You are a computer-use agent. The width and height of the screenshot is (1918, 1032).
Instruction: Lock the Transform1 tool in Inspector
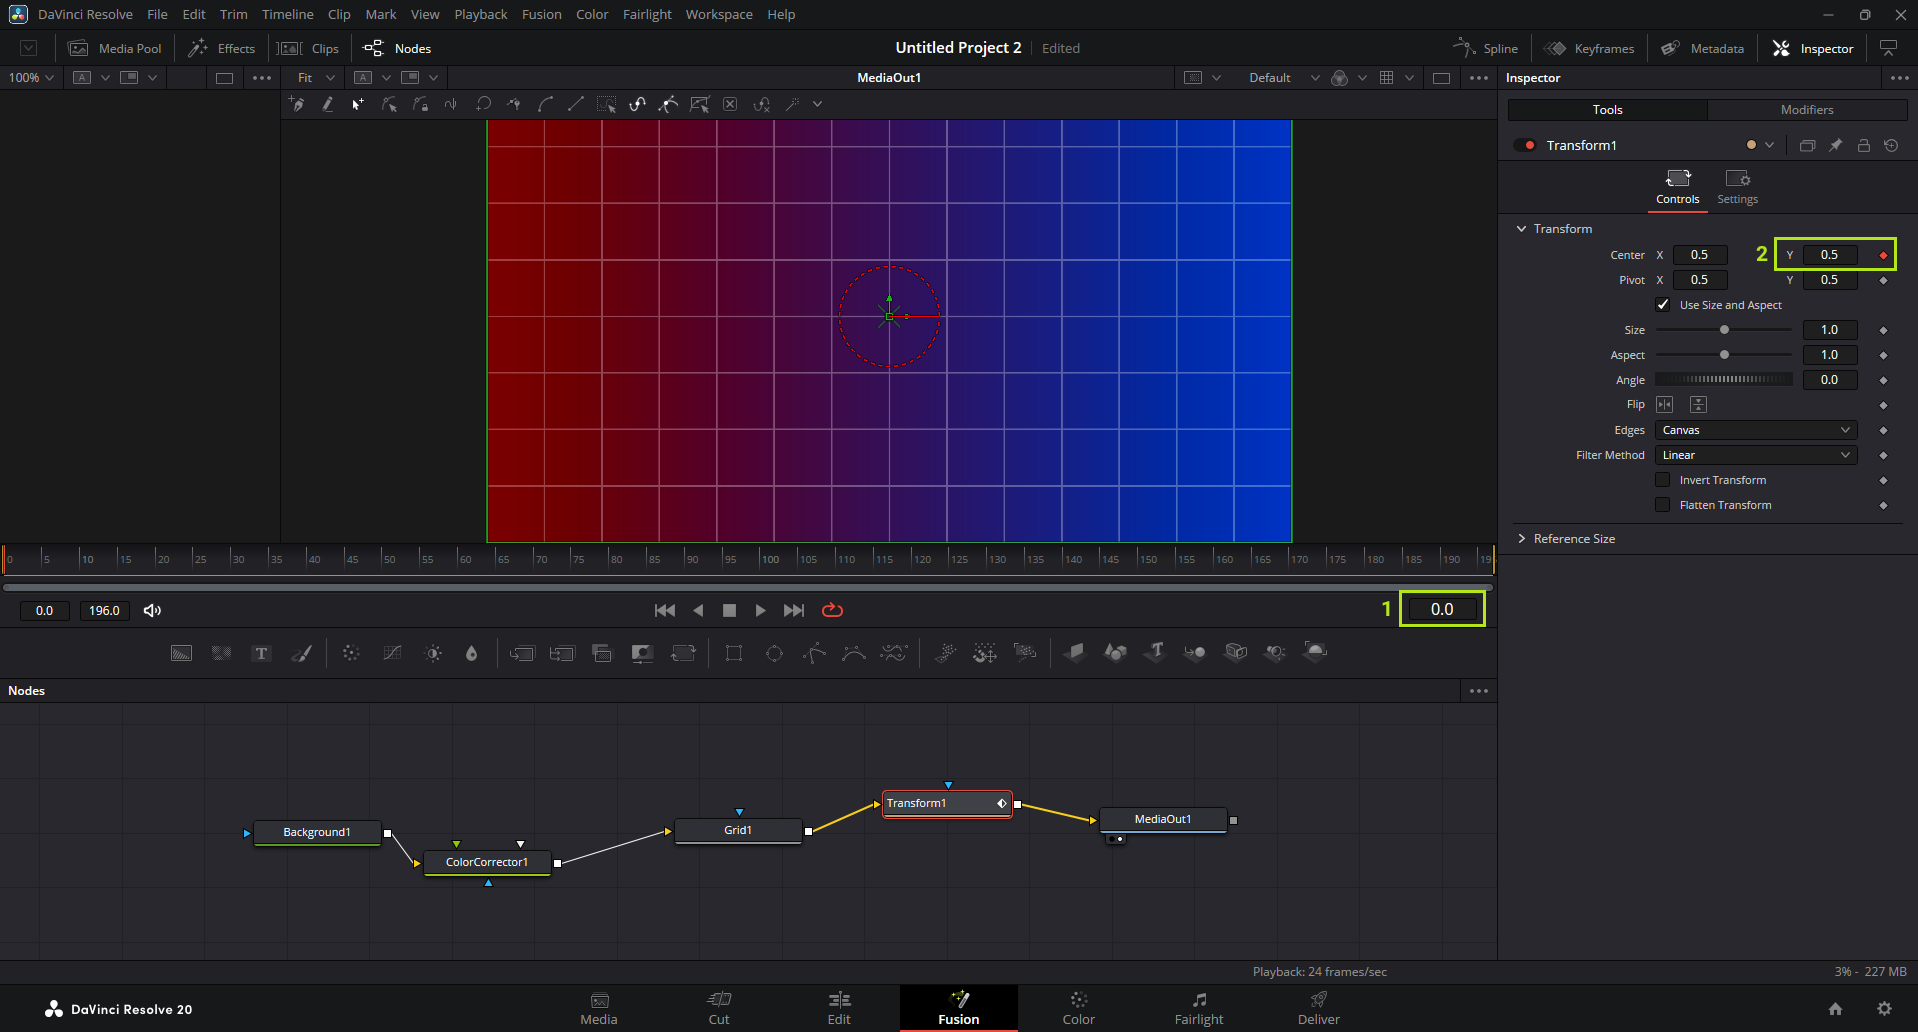pyautogui.click(x=1863, y=145)
